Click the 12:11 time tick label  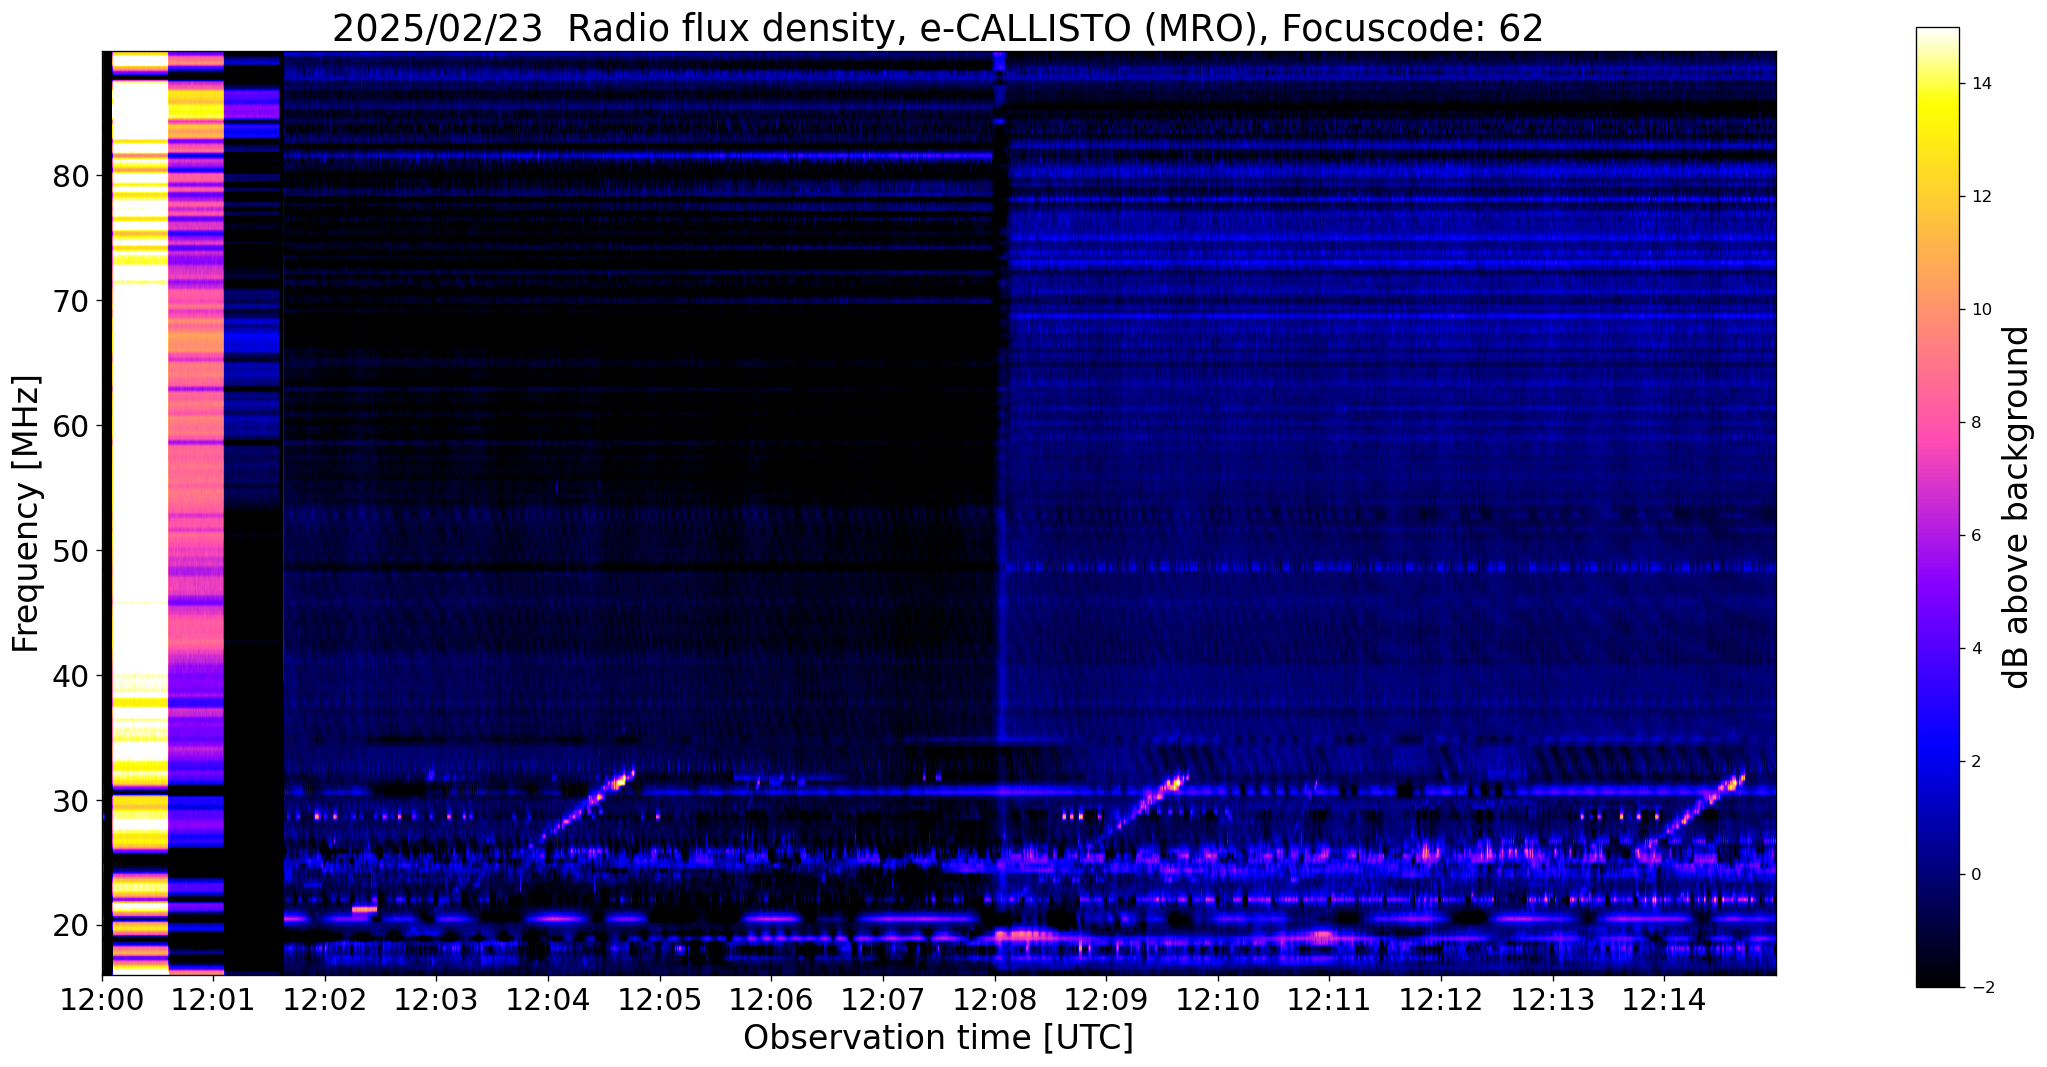tap(1328, 1001)
